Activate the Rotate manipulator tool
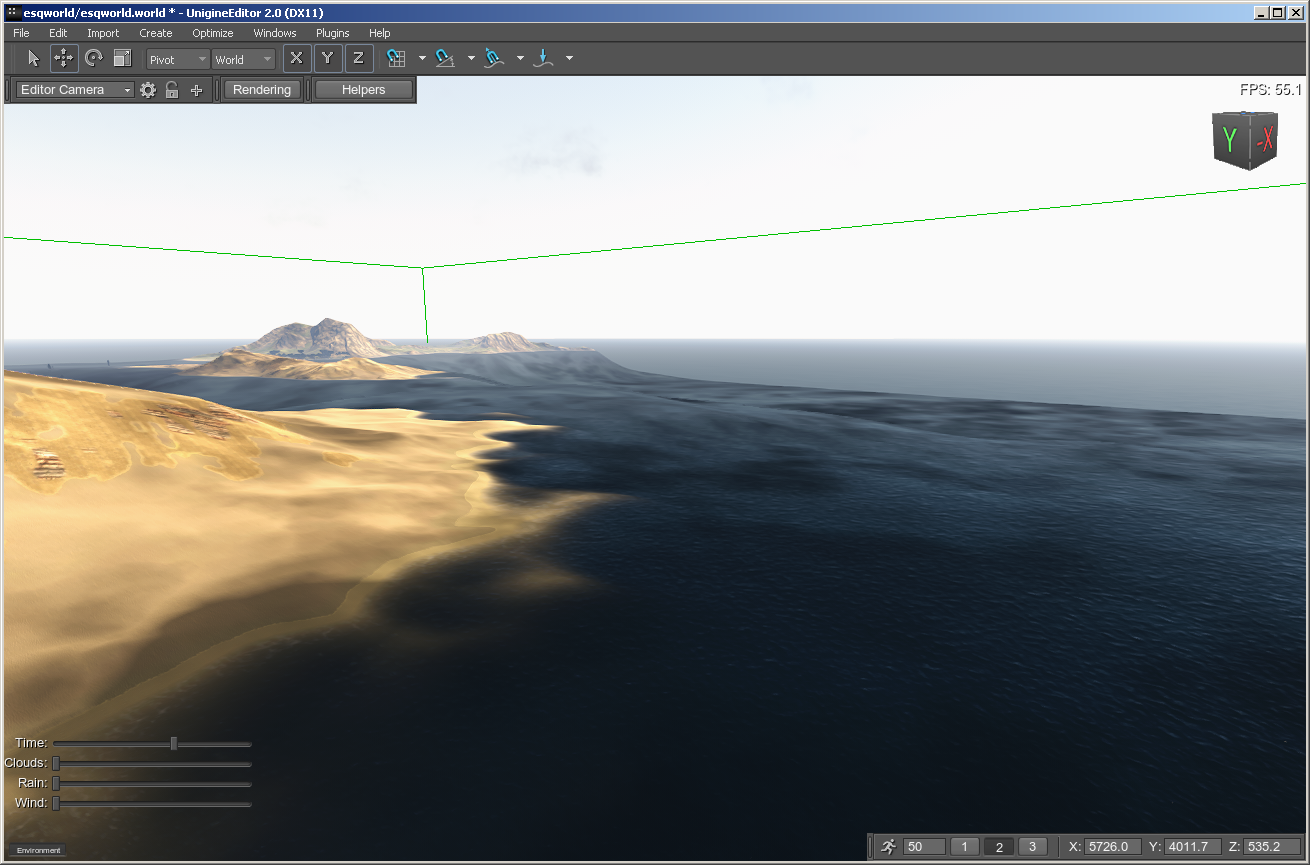This screenshot has height=865, width=1310. point(94,58)
